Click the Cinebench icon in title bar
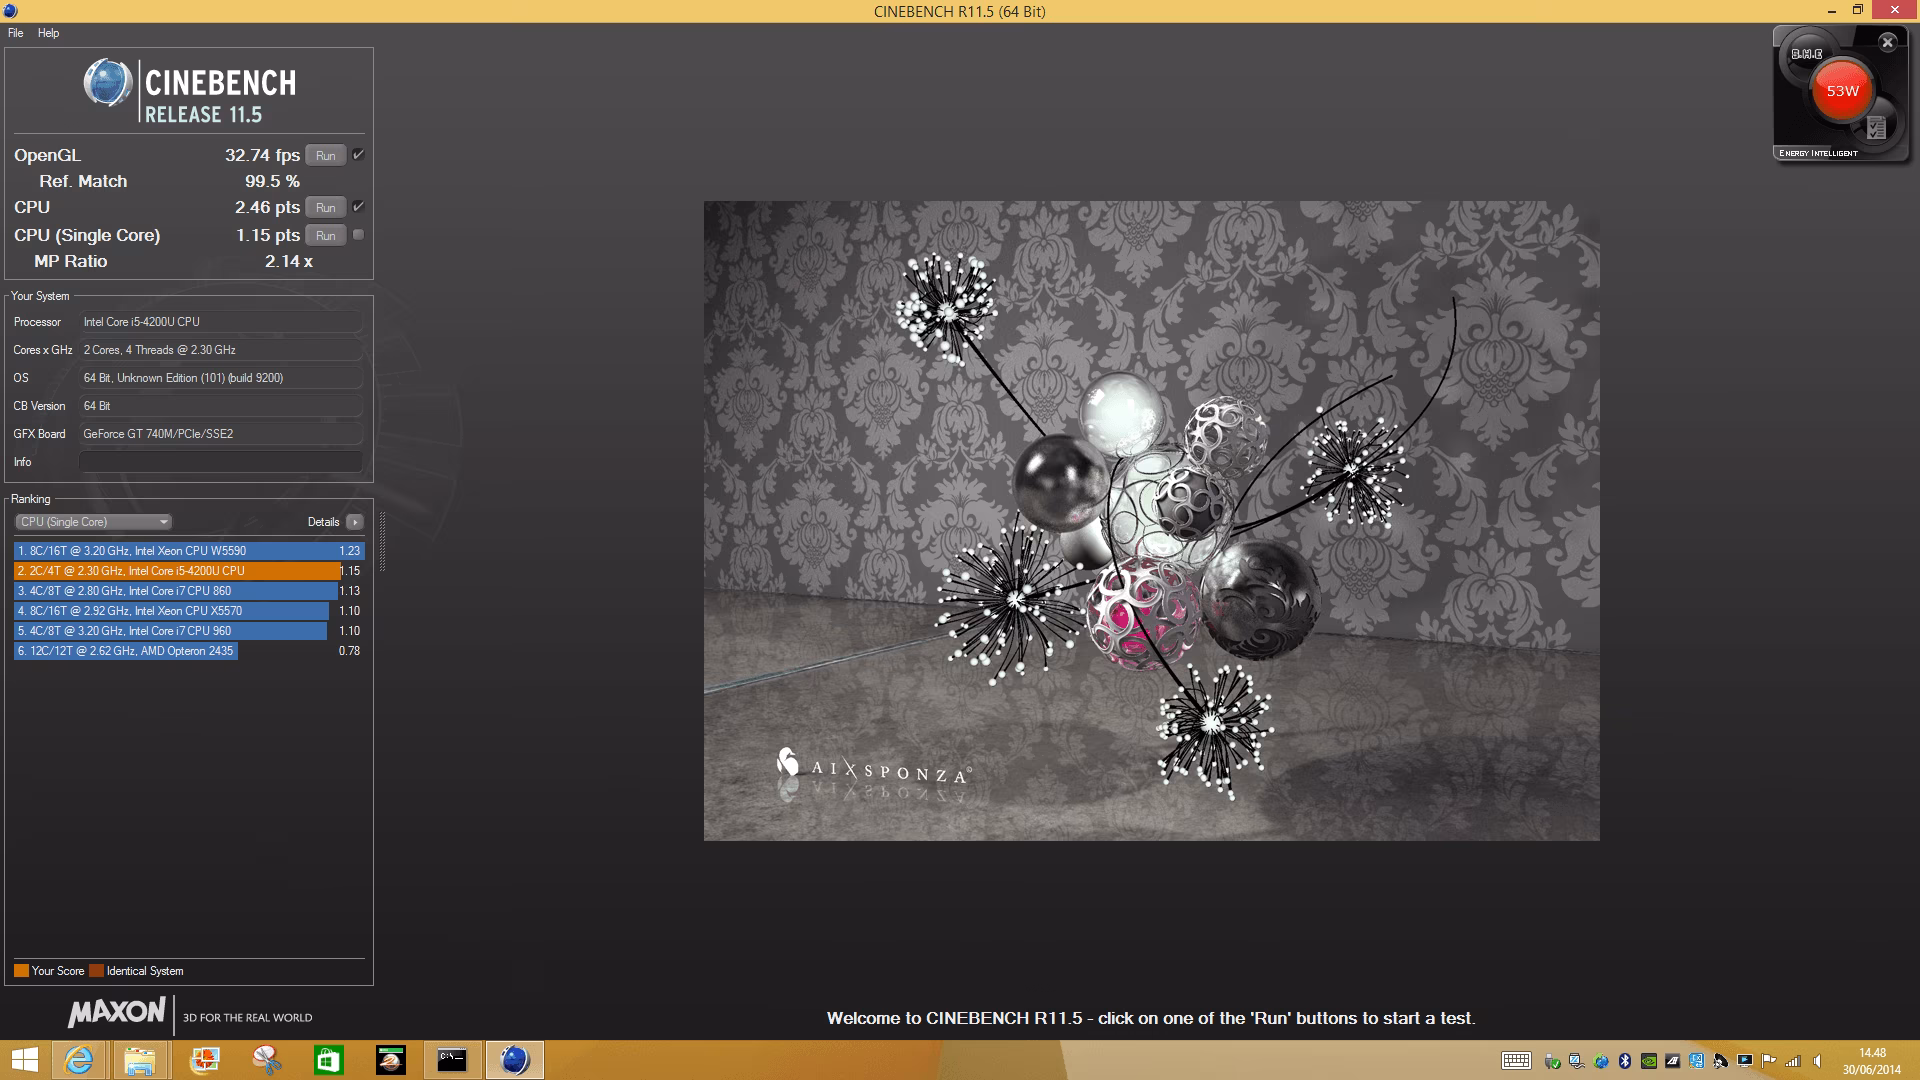This screenshot has height=1080, width=1920. [x=10, y=11]
